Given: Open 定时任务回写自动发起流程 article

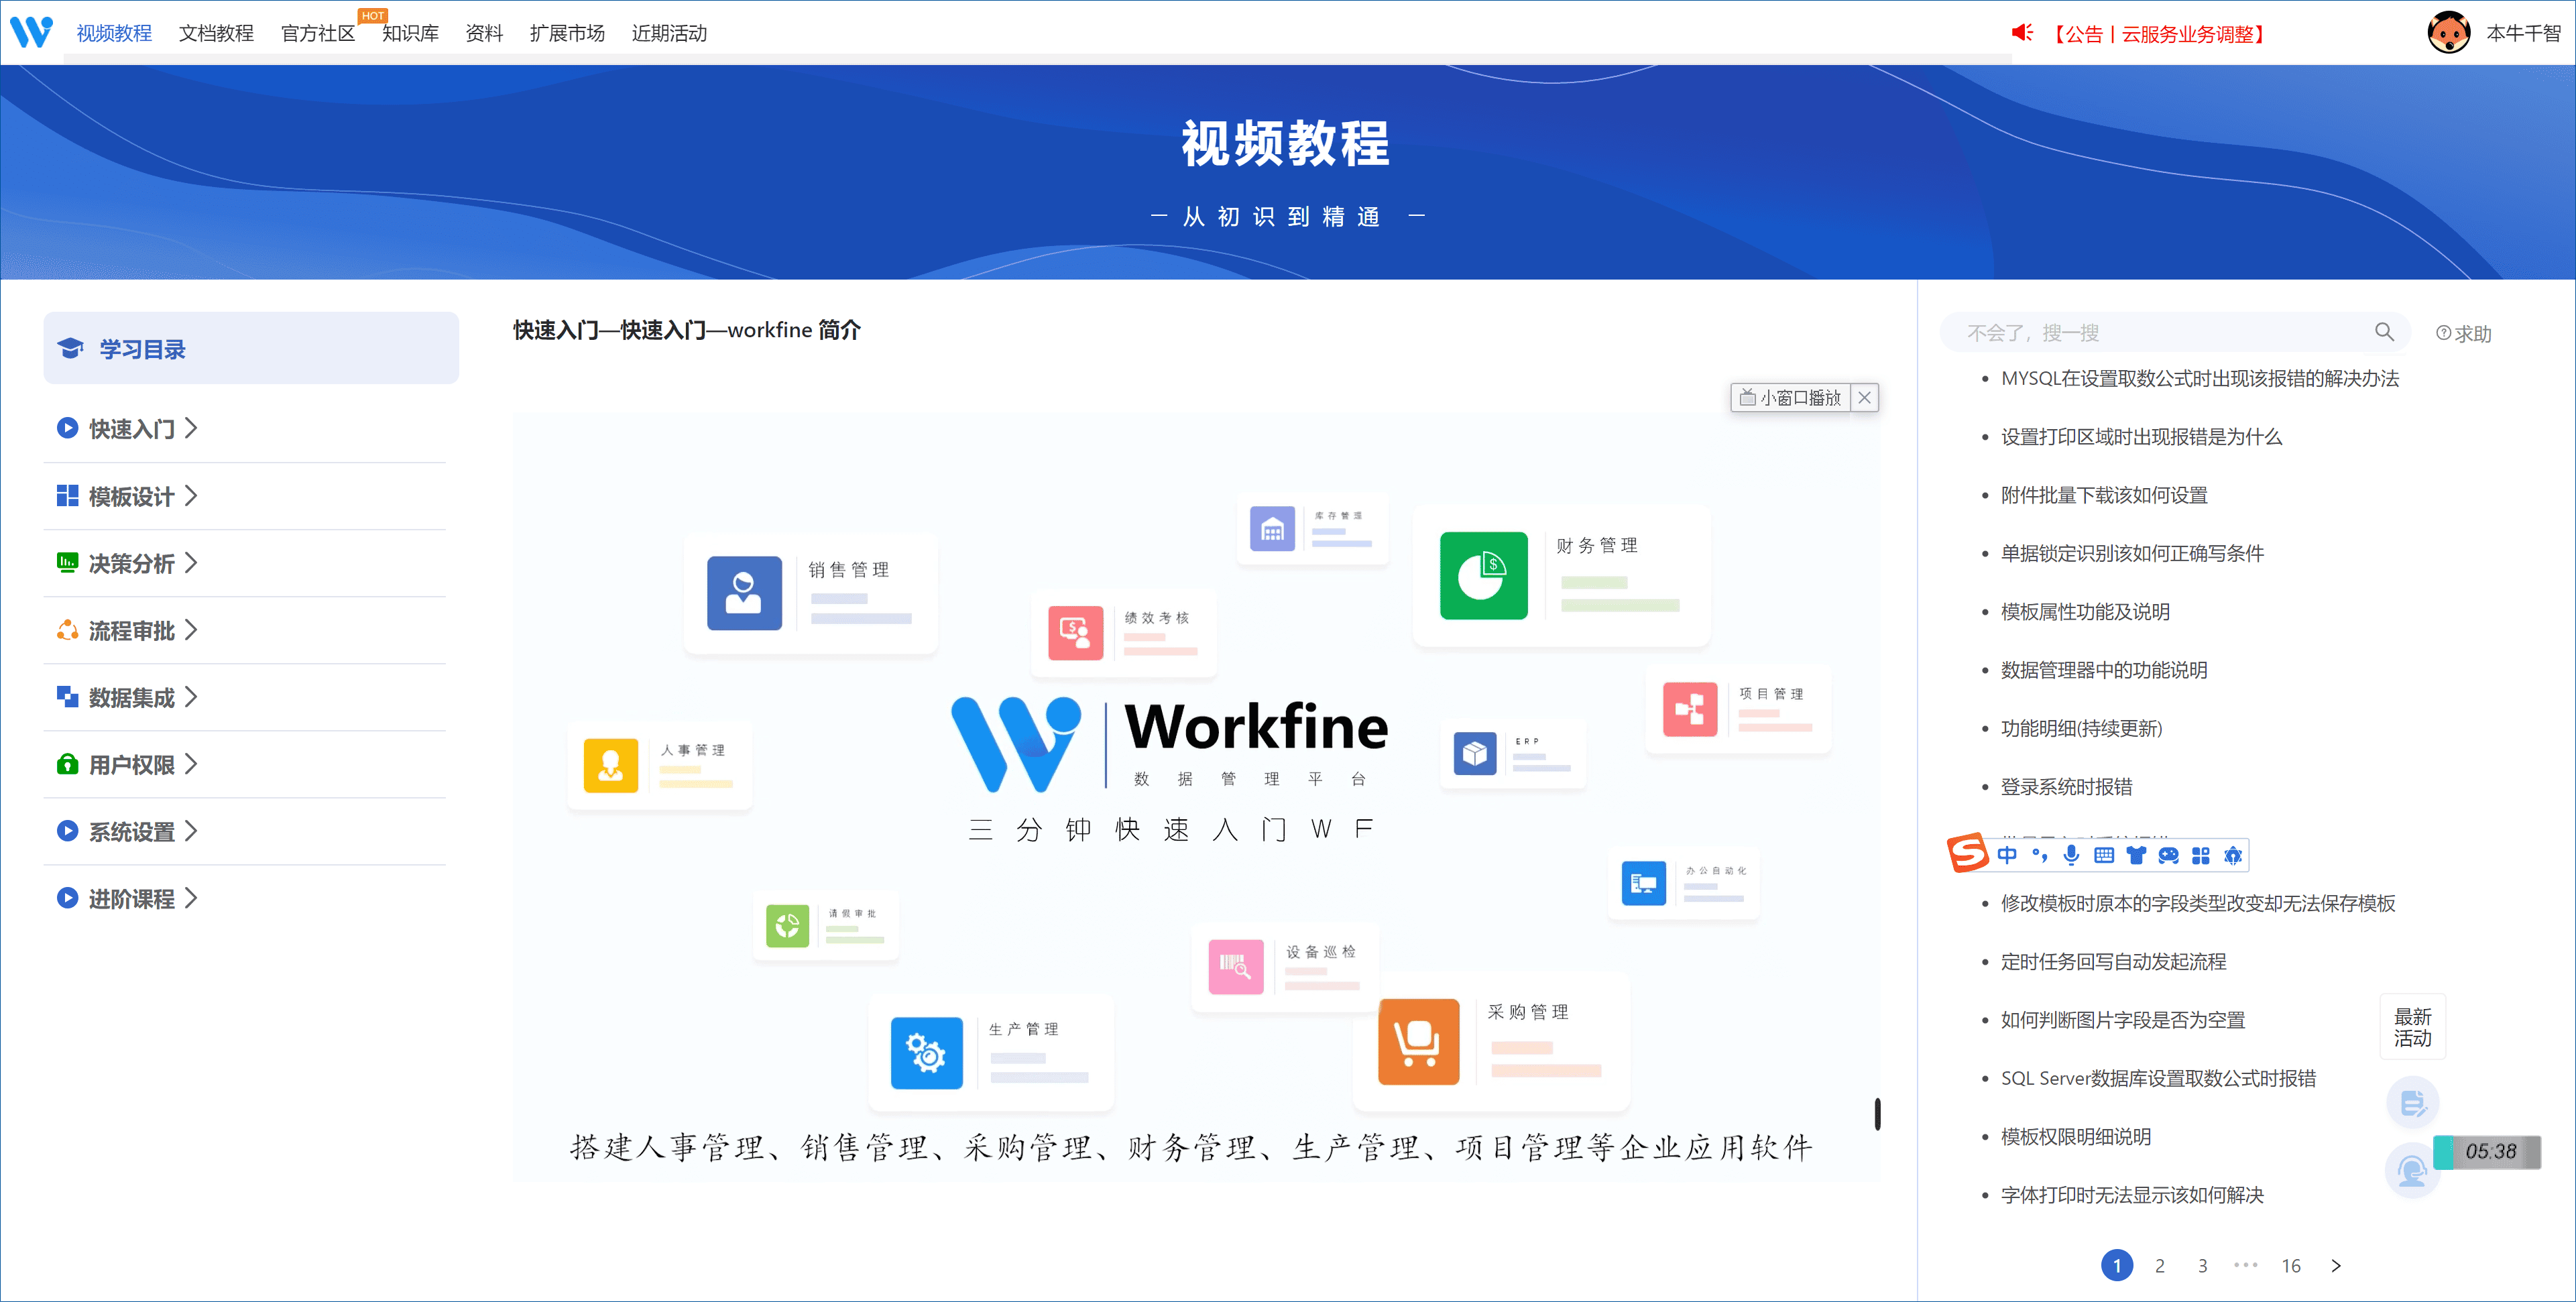Looking at the screenshot, I should [x=2113, y=961].
